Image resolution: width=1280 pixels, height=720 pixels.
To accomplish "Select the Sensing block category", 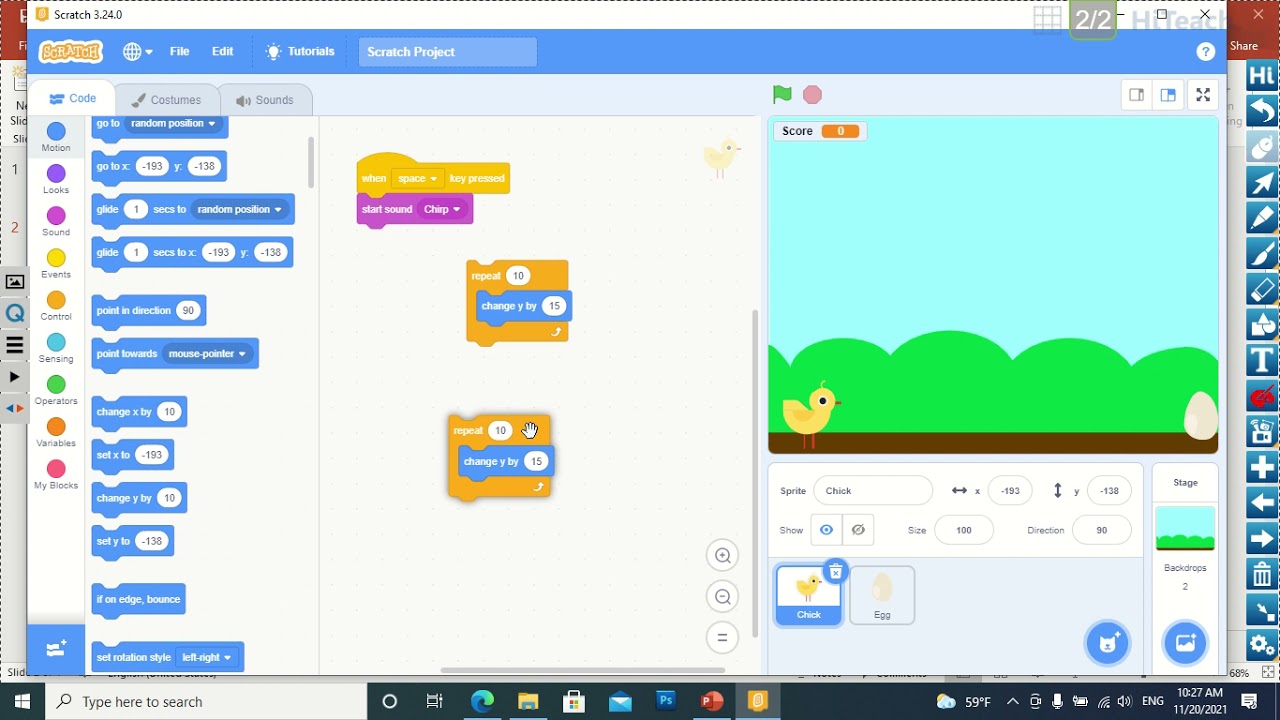I will [x=56, y=348].
